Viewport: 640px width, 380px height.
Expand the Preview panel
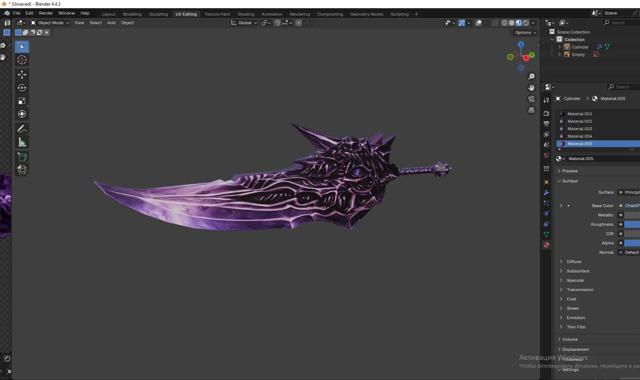(x=570, y=171)
